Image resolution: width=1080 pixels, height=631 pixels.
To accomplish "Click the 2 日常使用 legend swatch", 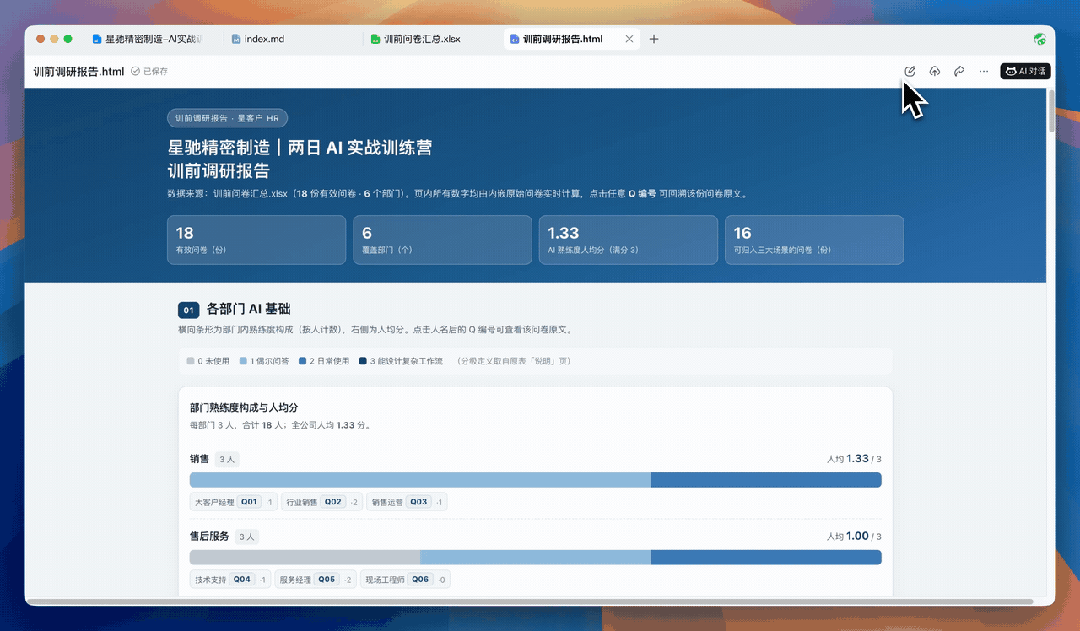I will (x=302, y=361).
